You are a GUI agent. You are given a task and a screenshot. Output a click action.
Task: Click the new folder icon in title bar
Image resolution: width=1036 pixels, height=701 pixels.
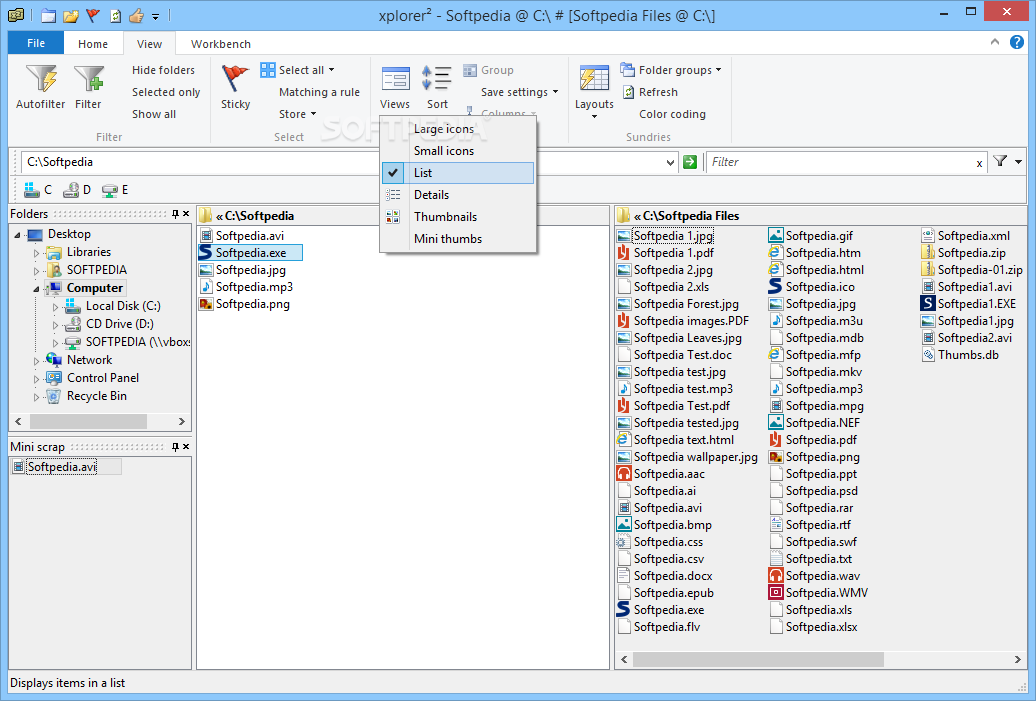(x=48, y=15)
